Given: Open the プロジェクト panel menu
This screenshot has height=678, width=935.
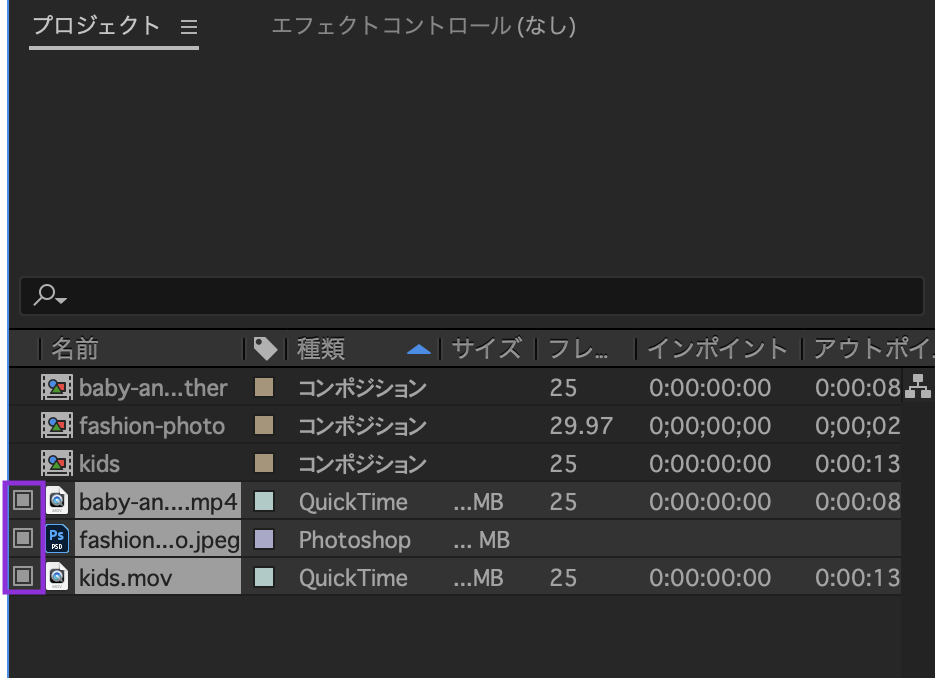Looking at the screenshot, I should pos(189,28).
